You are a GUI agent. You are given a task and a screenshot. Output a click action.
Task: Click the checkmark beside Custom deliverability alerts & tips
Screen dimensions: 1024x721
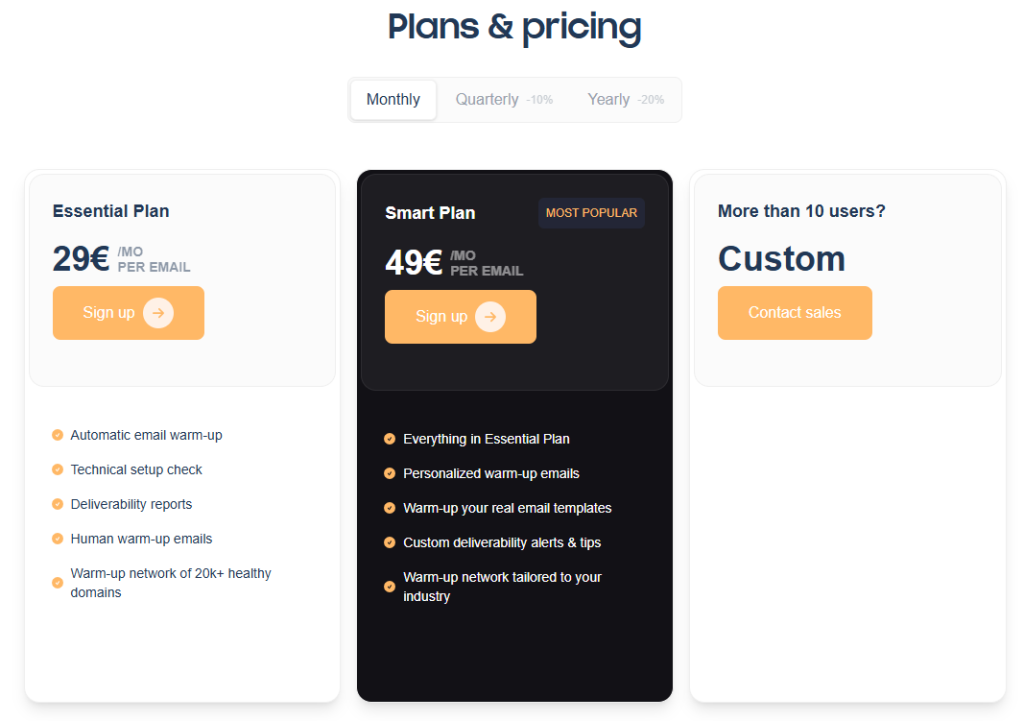point(389,542)
